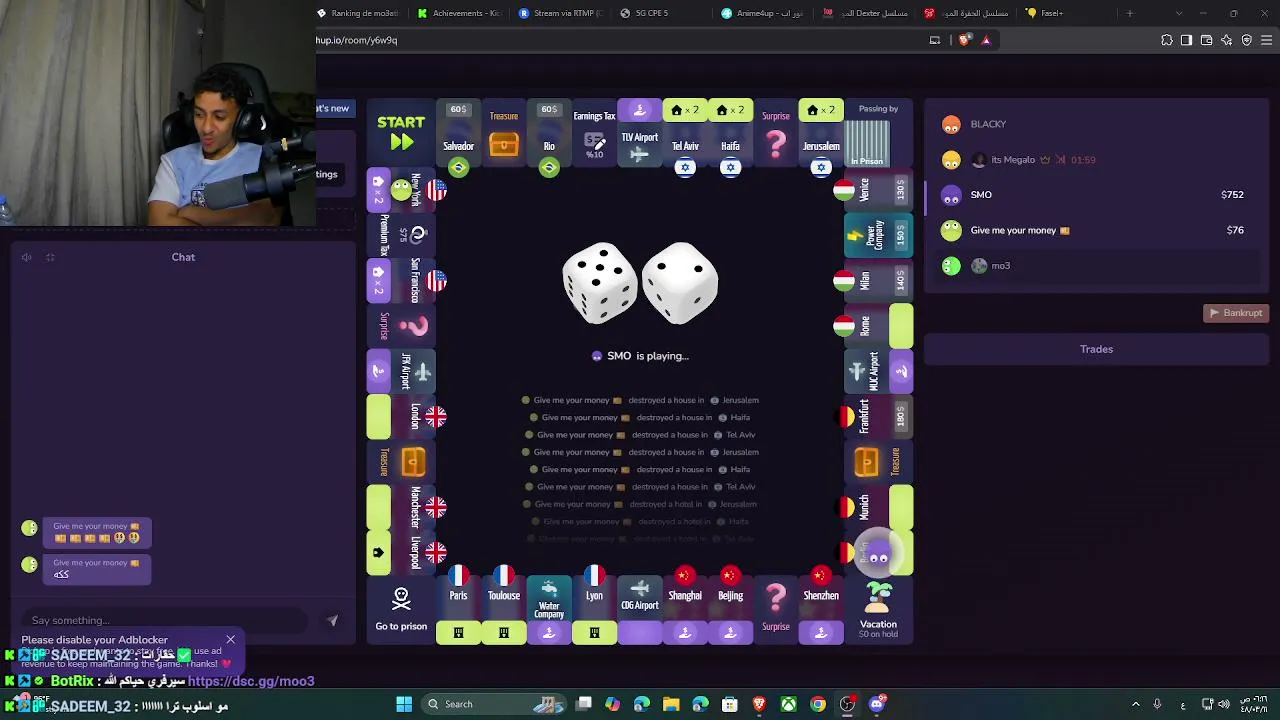
Task: Send the chat message with arrow icon
Action: point(333,620)
